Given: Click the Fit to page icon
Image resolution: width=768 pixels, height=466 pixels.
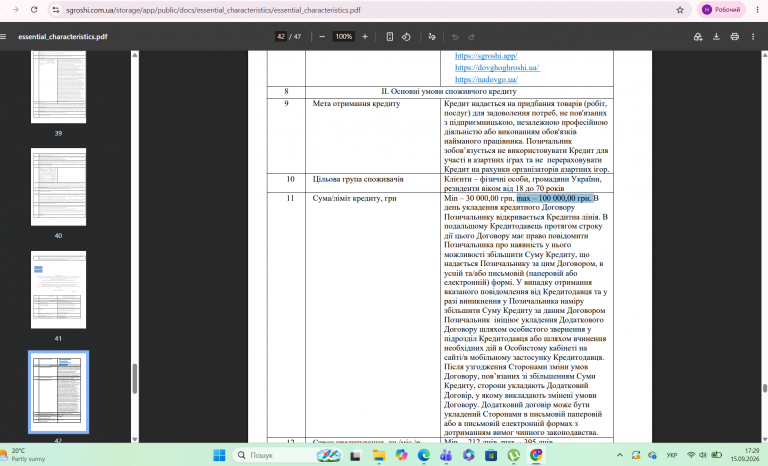Looking at the screenshot, I should click(390, 37).
